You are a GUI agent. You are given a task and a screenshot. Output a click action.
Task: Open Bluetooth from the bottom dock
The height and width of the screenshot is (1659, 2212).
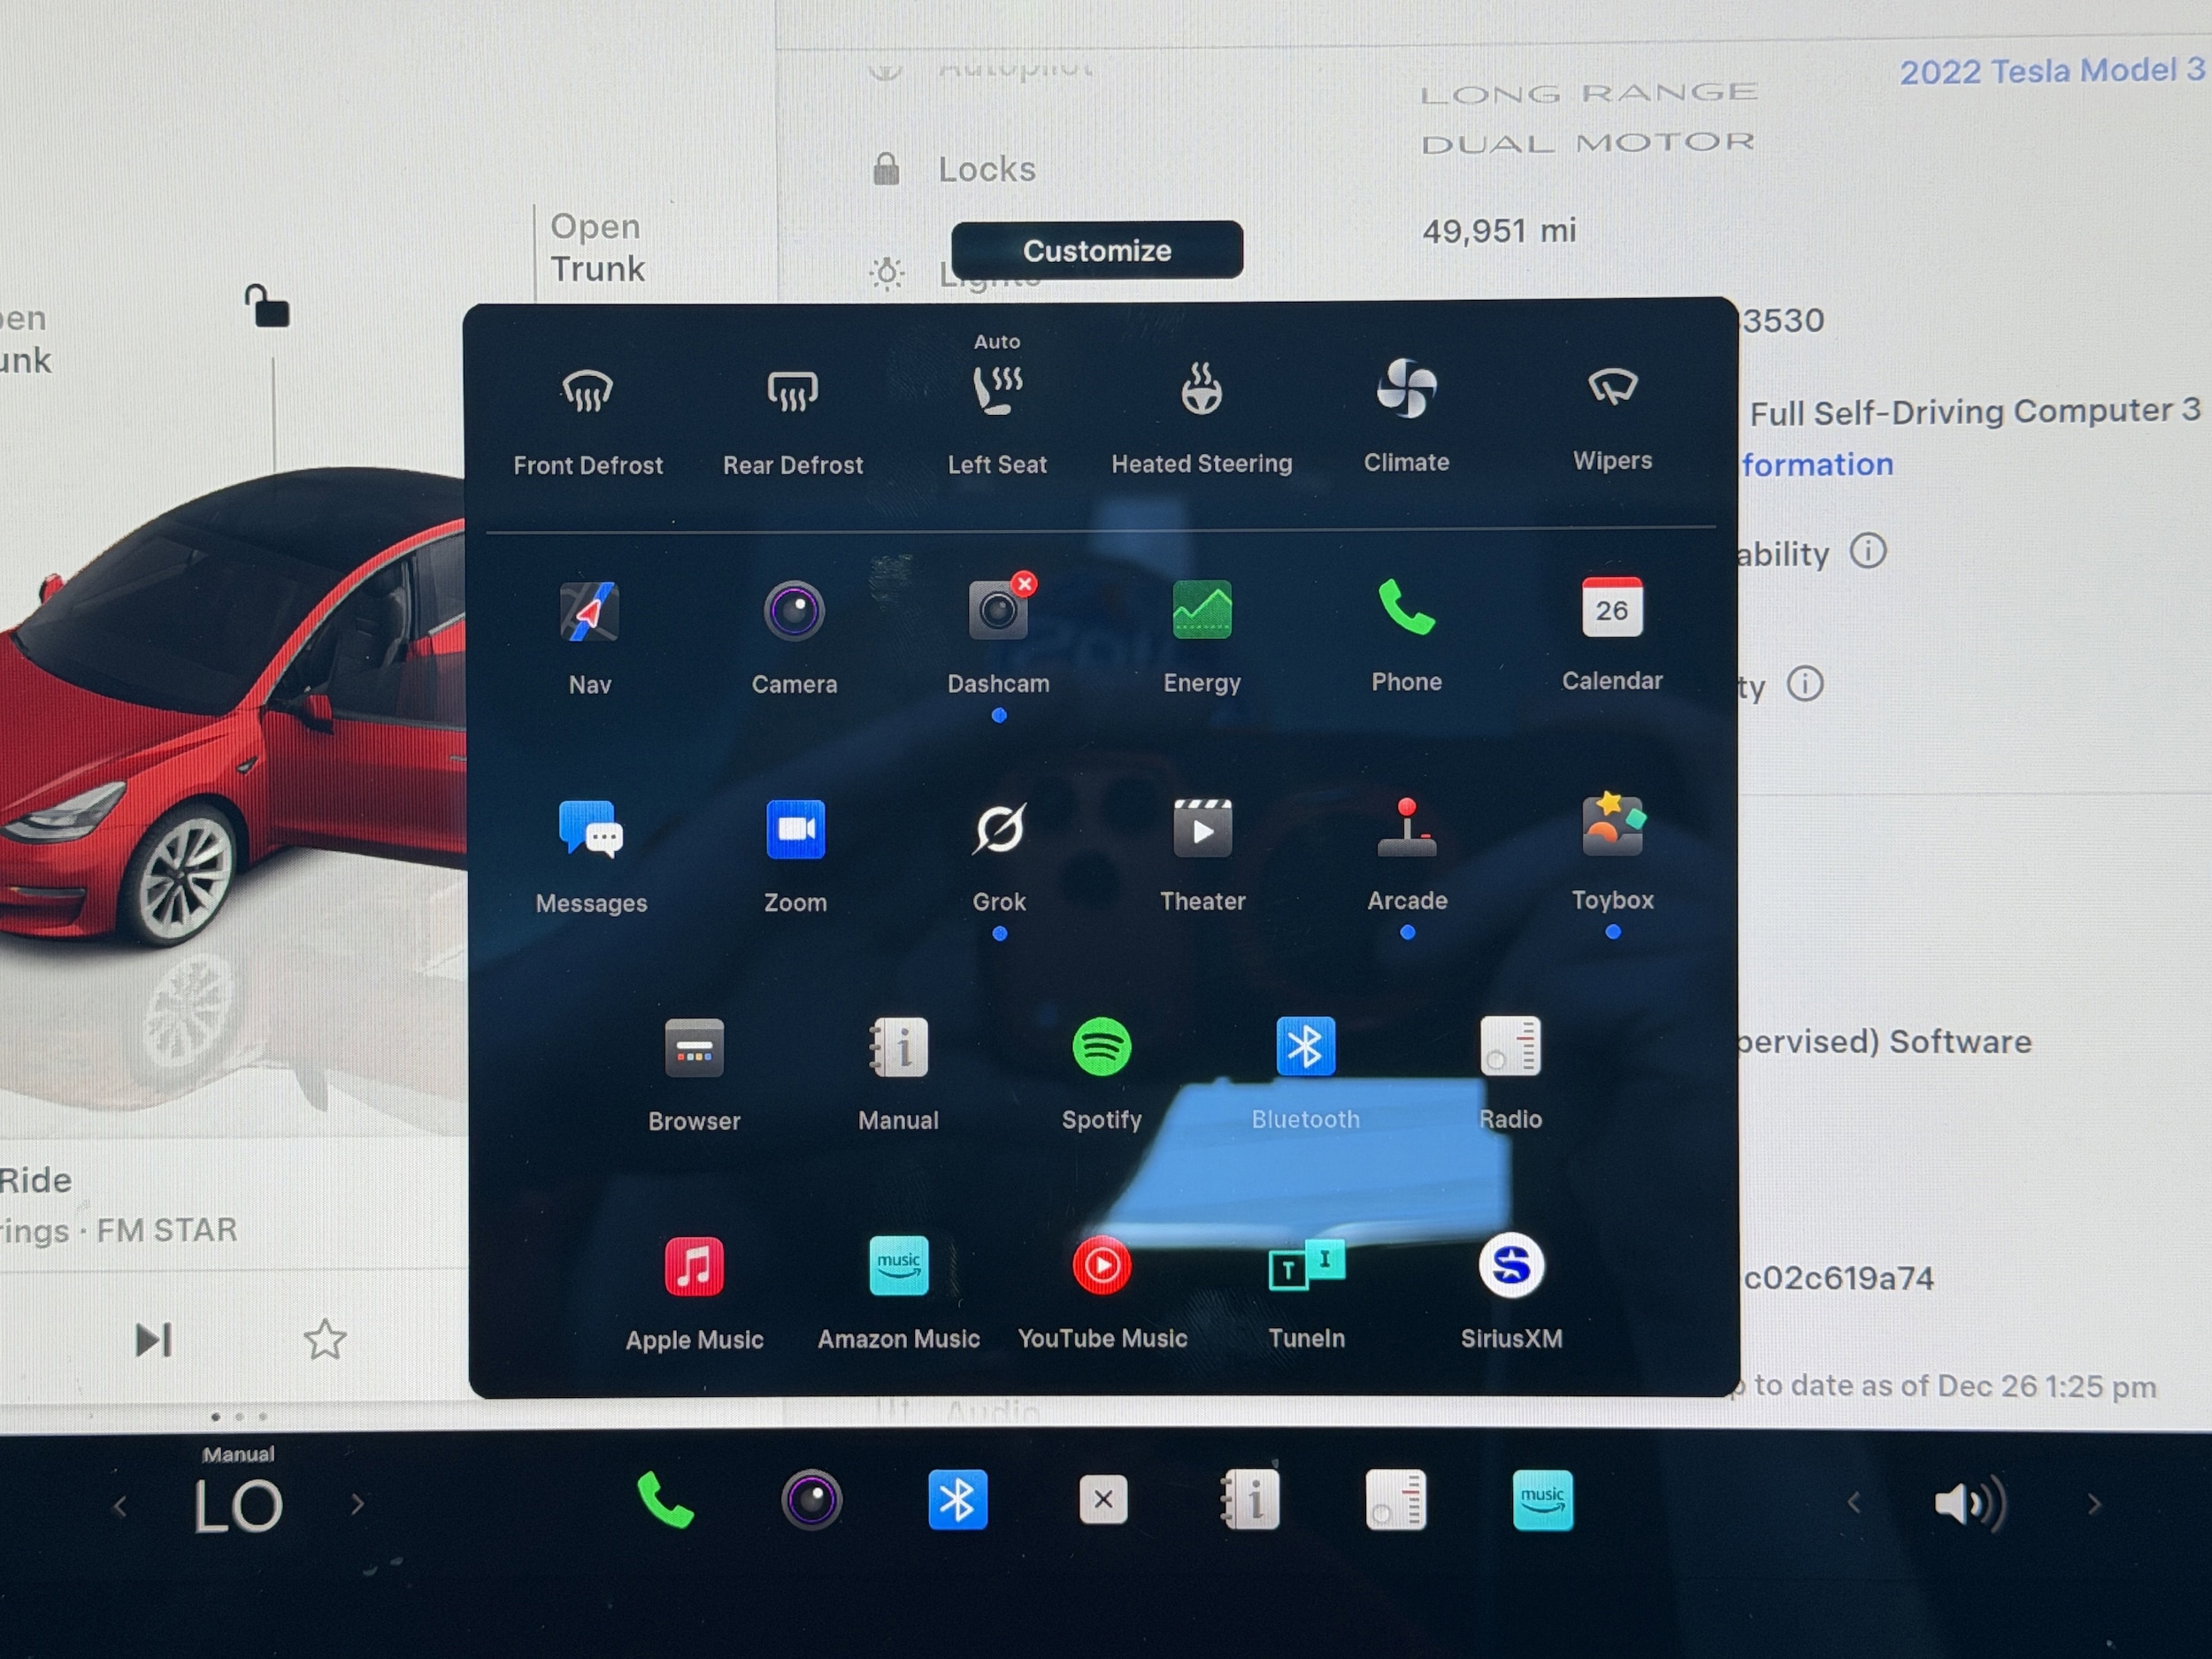957,1500
